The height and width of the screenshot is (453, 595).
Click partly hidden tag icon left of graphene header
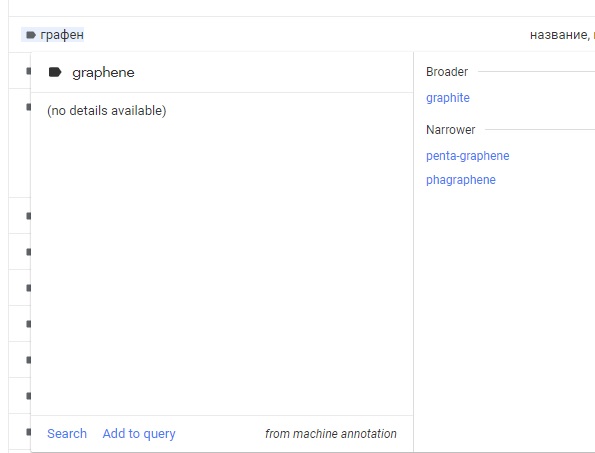coord(28,71)
